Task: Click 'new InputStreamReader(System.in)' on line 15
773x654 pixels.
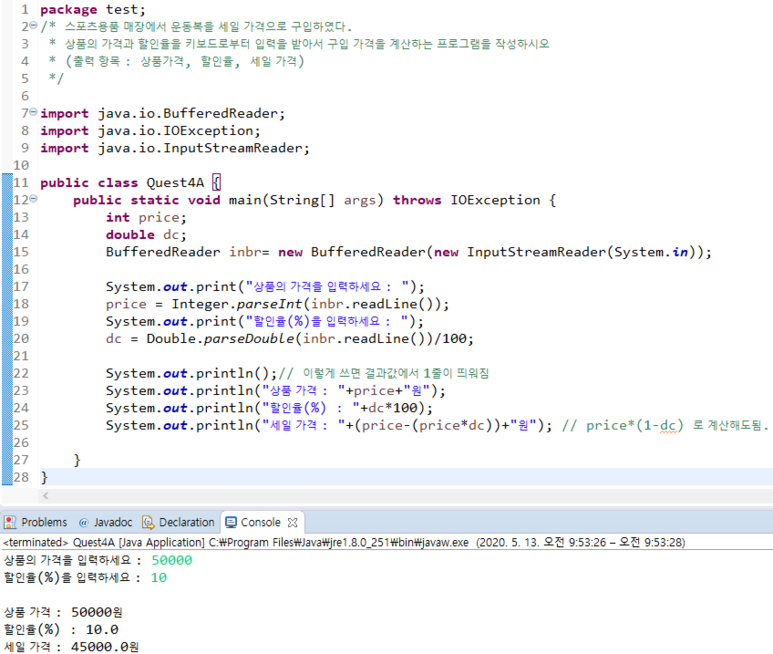Action: click(567, 252)
